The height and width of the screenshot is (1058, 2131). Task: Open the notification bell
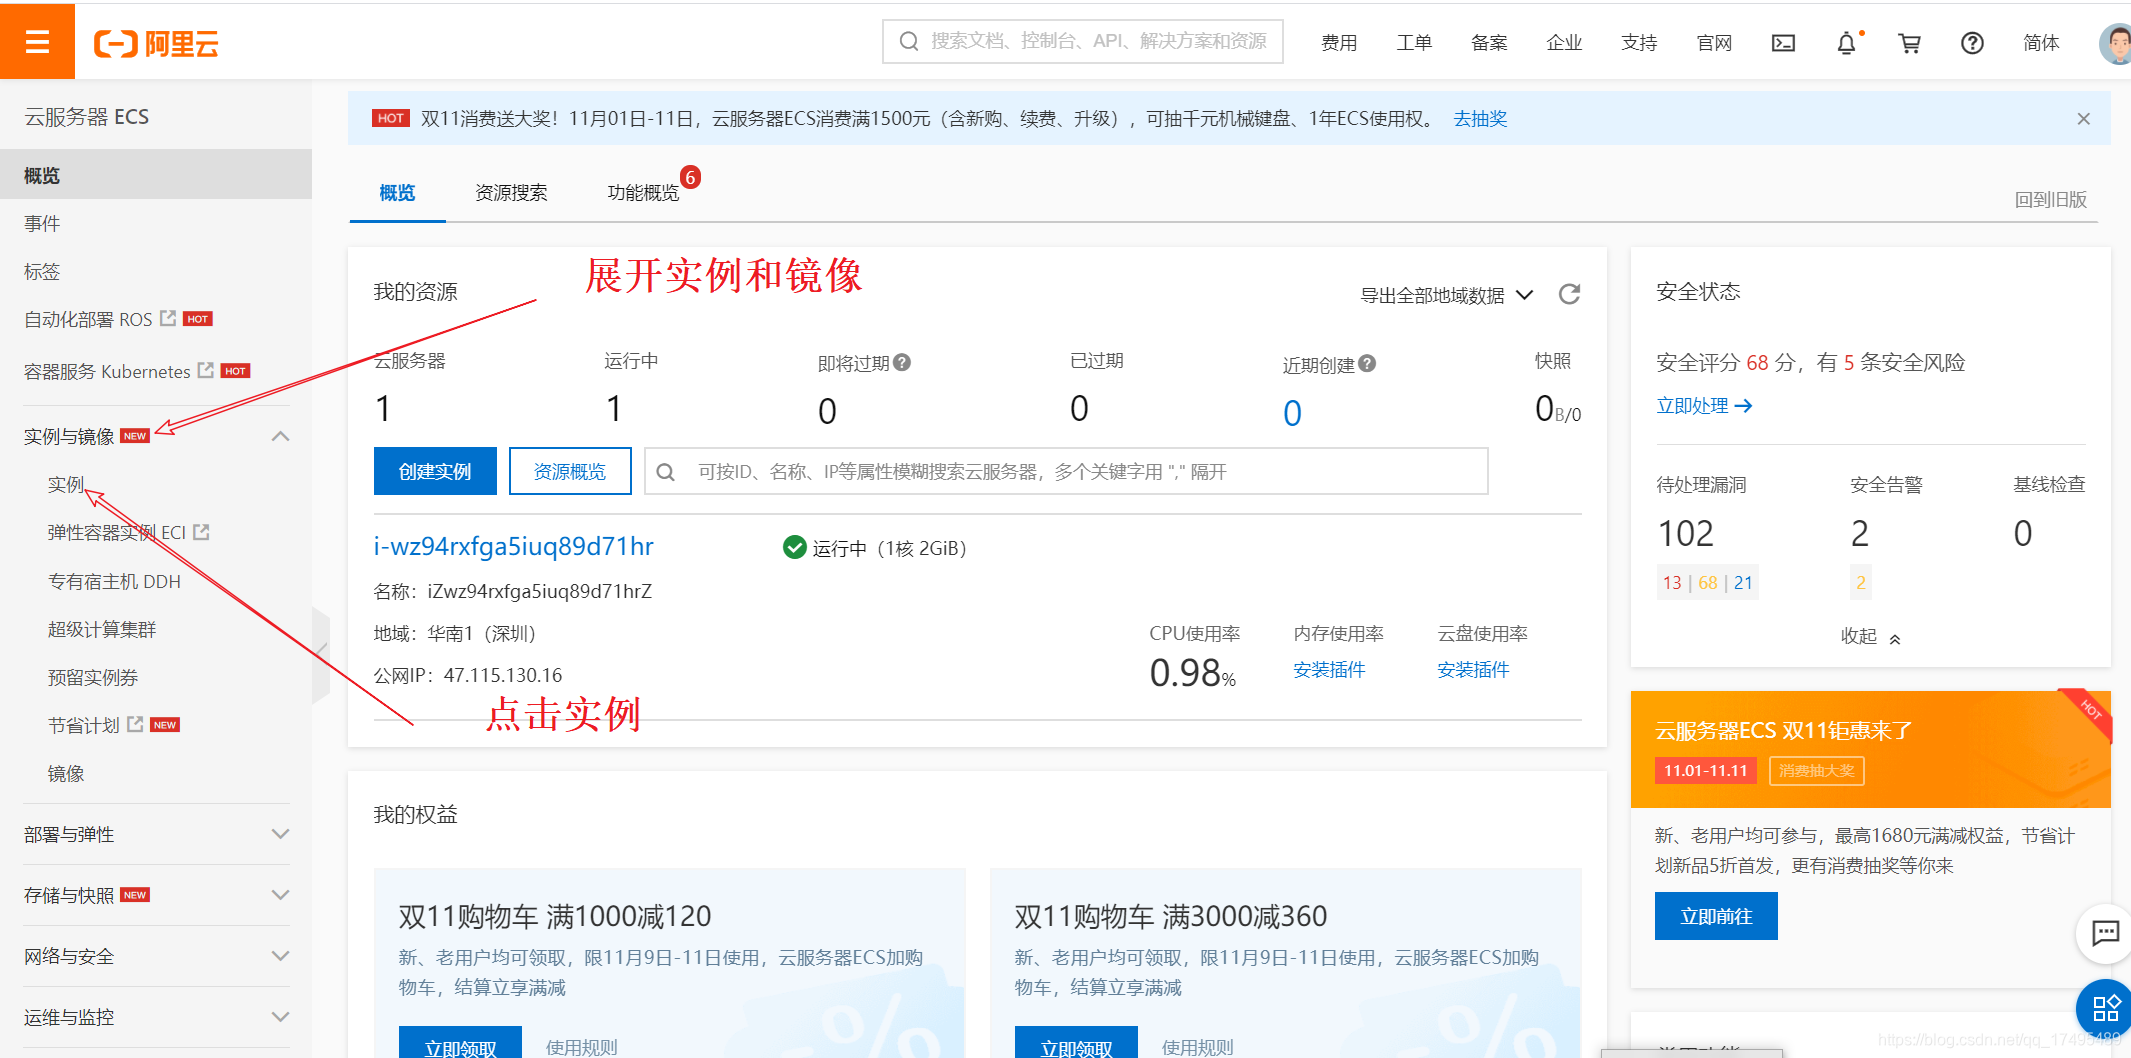(x=1846, y=43)
